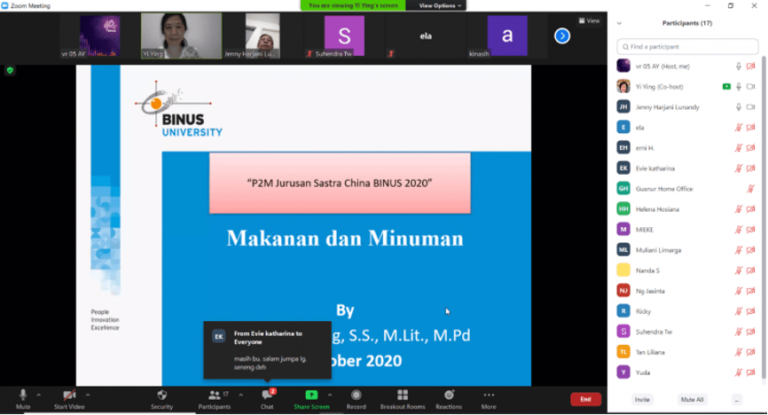Open the More options menu
The width and height of the screenshot is (768, 415).
pos(488,399)
